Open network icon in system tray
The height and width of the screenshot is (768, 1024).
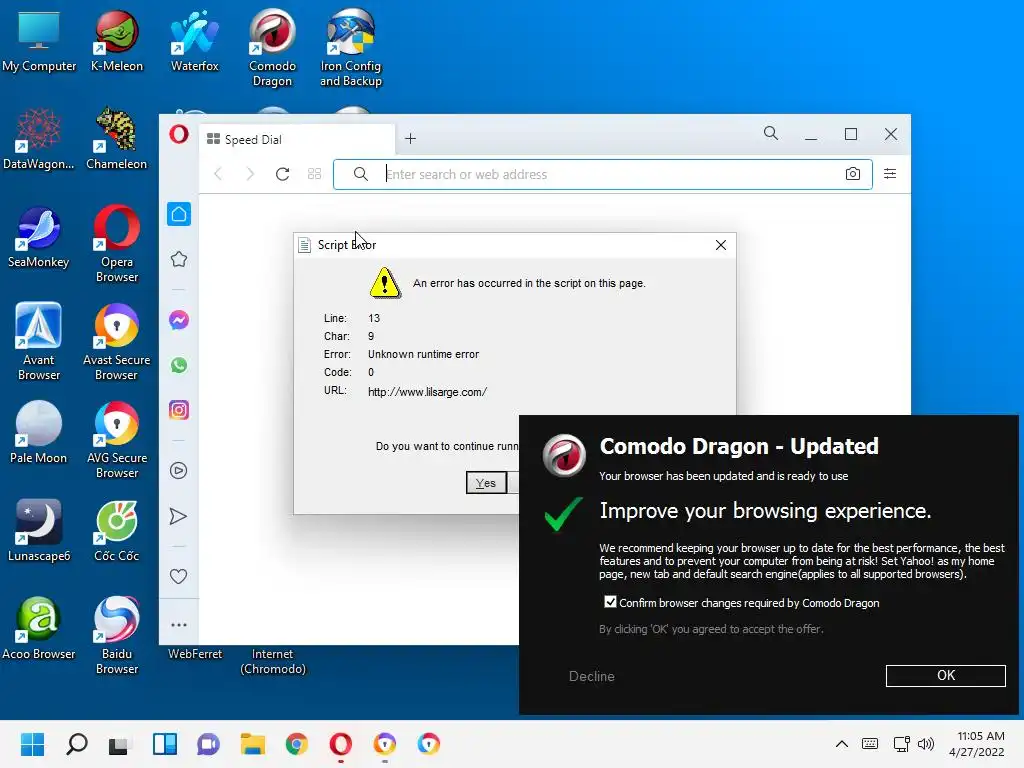pyautogui.click(x=901, y=744)
